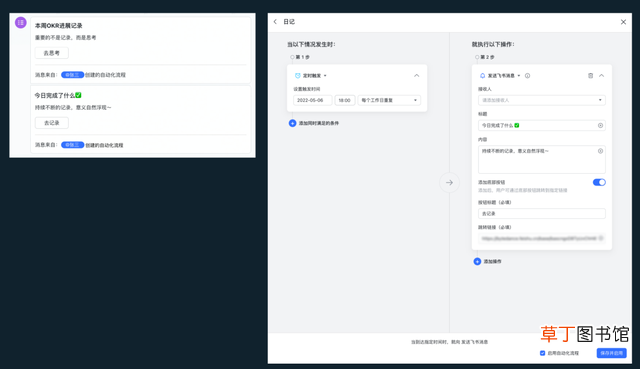Delete the step 2 action with trash icon
The height and width of the screenshot is (369, 640).
coord(590,76)
